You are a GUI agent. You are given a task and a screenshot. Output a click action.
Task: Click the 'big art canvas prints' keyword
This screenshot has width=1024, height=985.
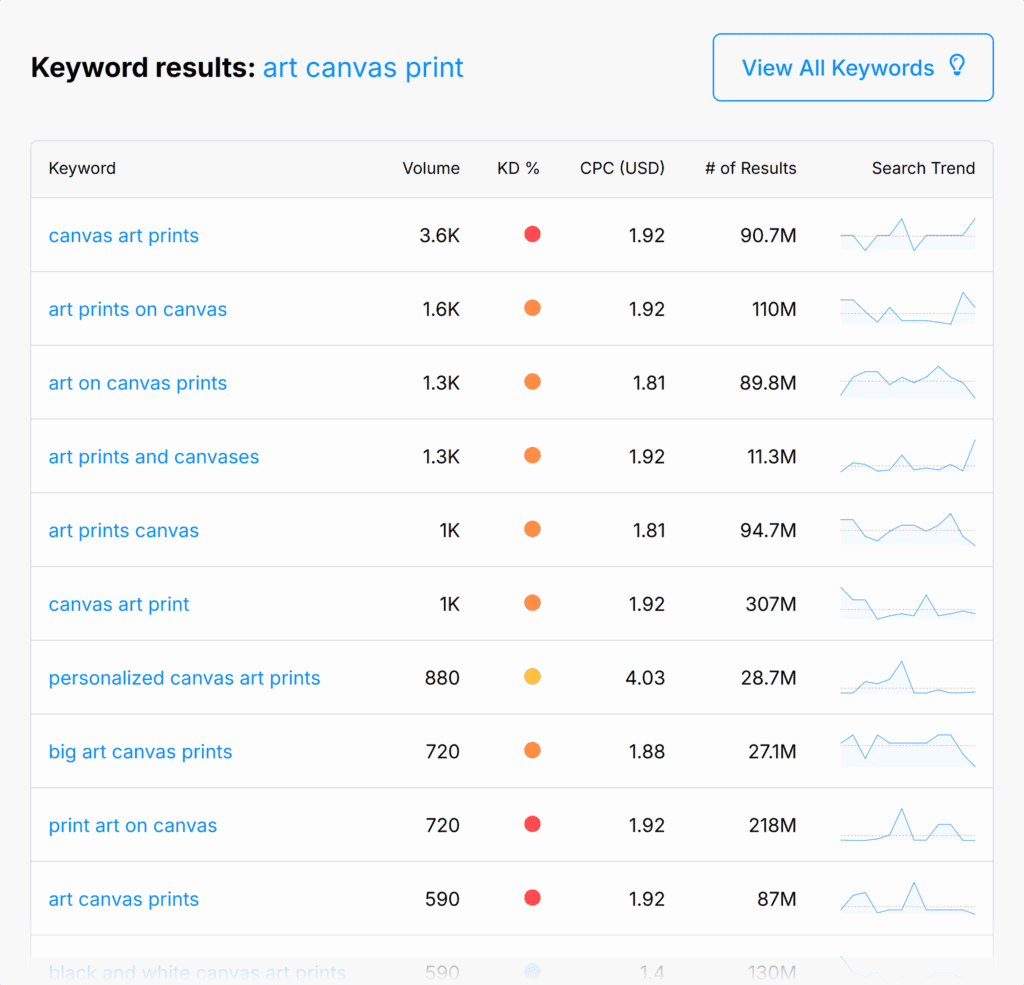tap(140, 752)
